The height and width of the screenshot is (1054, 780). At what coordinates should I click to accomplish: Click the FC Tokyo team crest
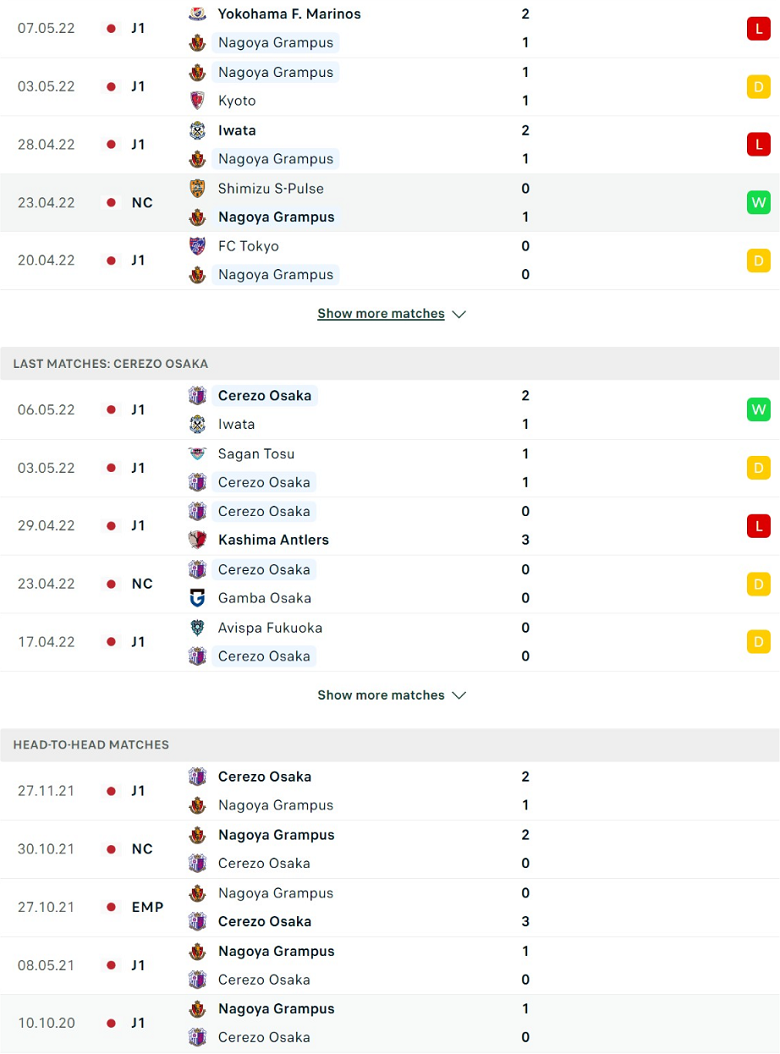197,246
